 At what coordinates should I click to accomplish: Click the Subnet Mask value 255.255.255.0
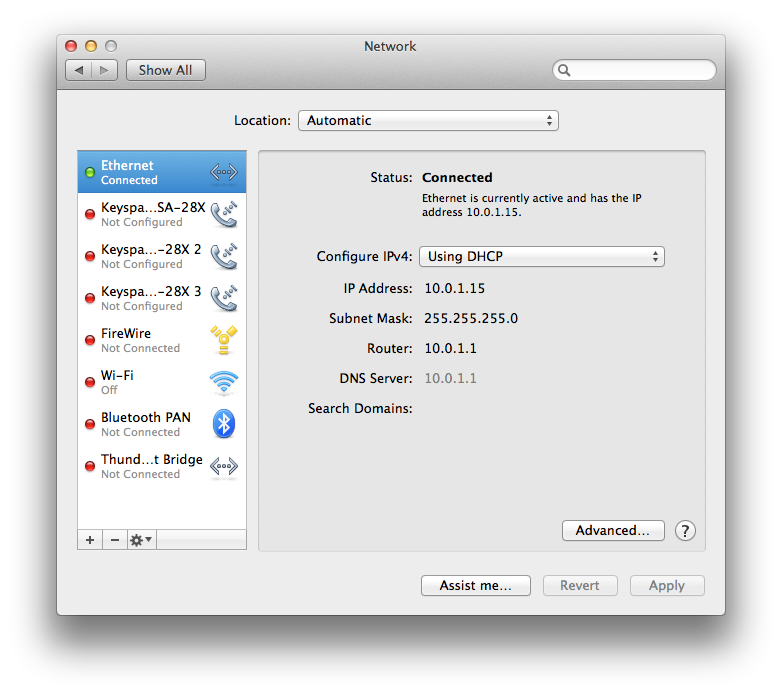[471, 318]
